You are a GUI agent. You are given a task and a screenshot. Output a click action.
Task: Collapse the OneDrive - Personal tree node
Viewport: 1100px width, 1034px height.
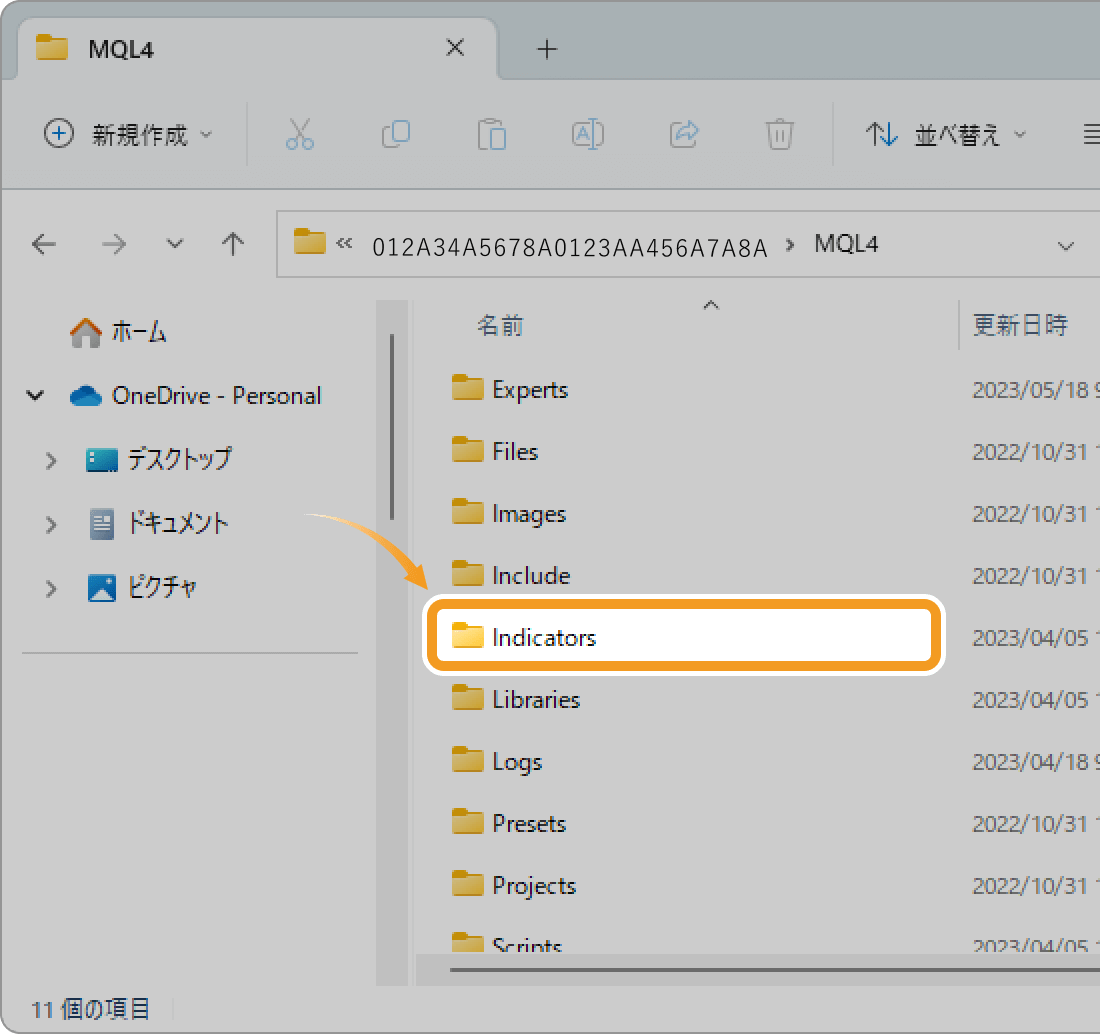[x=35, y=396]
